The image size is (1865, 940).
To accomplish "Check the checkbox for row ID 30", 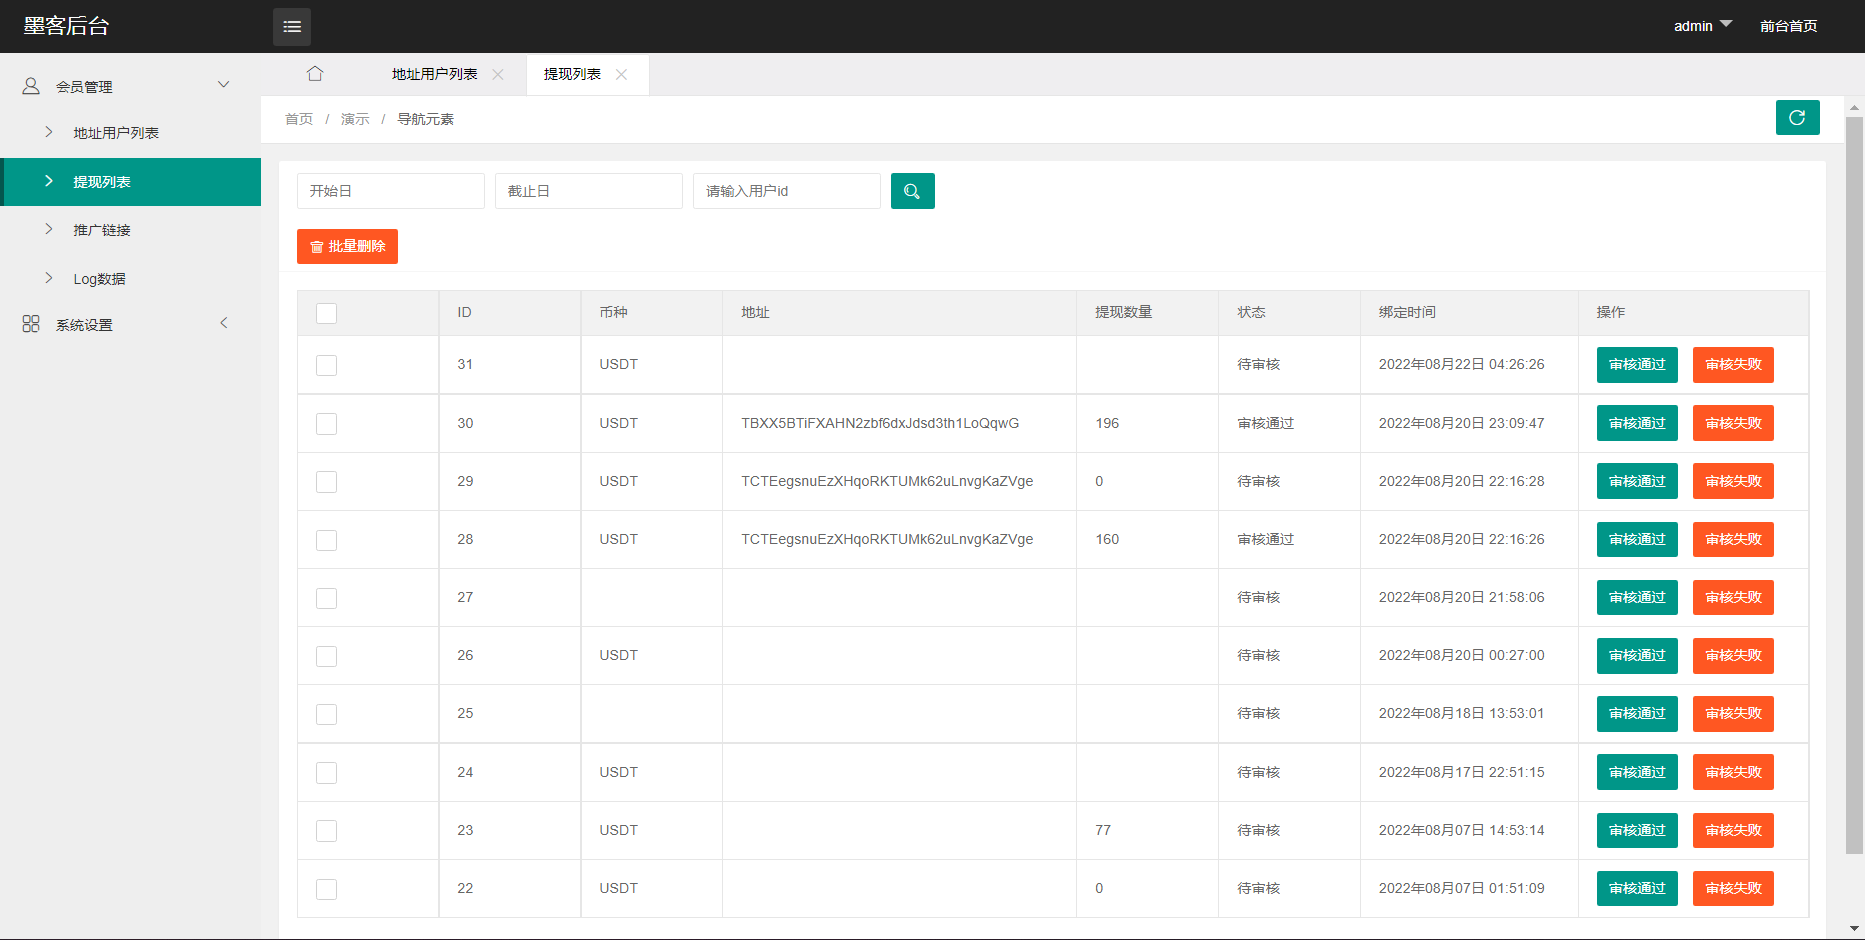I will tap(326, 424).
